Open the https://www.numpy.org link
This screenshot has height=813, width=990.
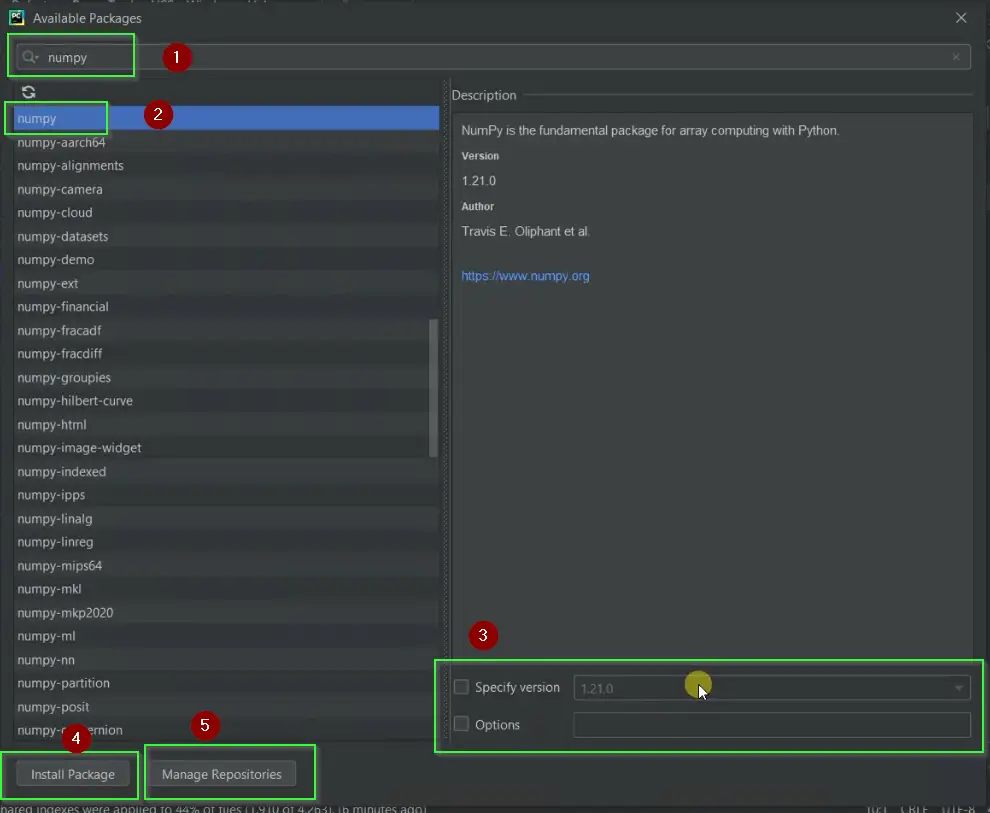coord(525,276)
